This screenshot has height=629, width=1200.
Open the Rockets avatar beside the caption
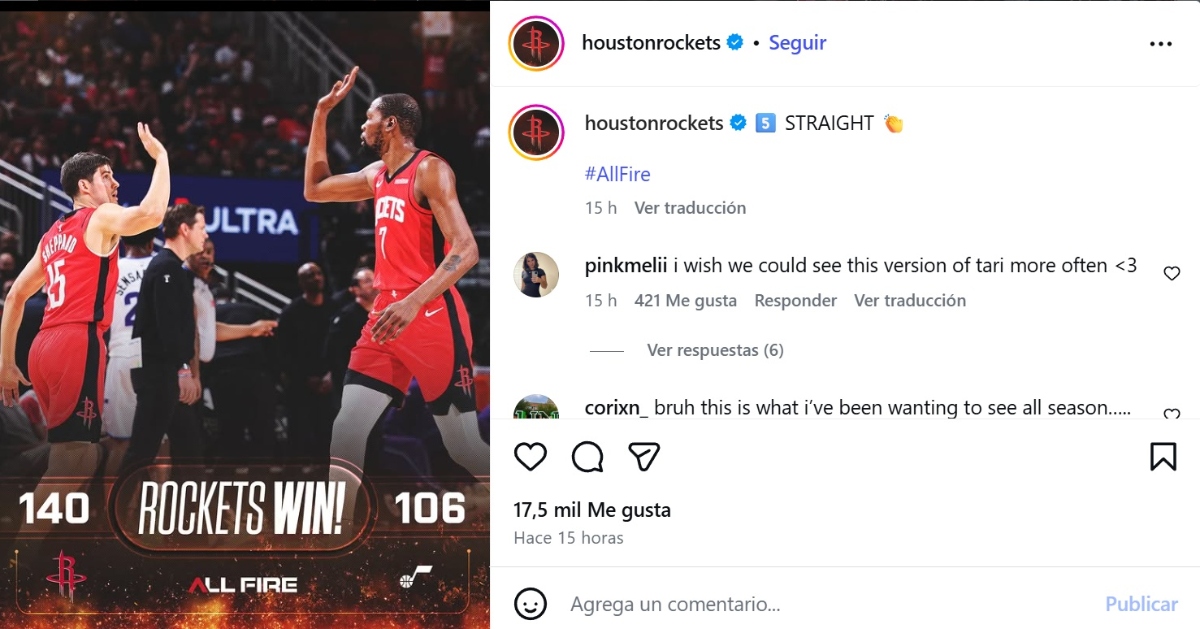[536, 132]
